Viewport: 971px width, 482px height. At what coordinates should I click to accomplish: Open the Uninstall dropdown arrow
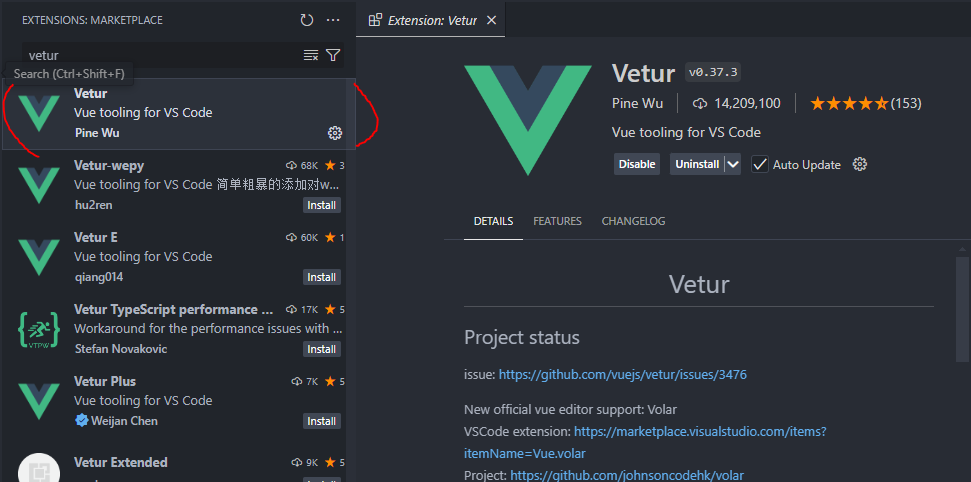coord(733,164)
